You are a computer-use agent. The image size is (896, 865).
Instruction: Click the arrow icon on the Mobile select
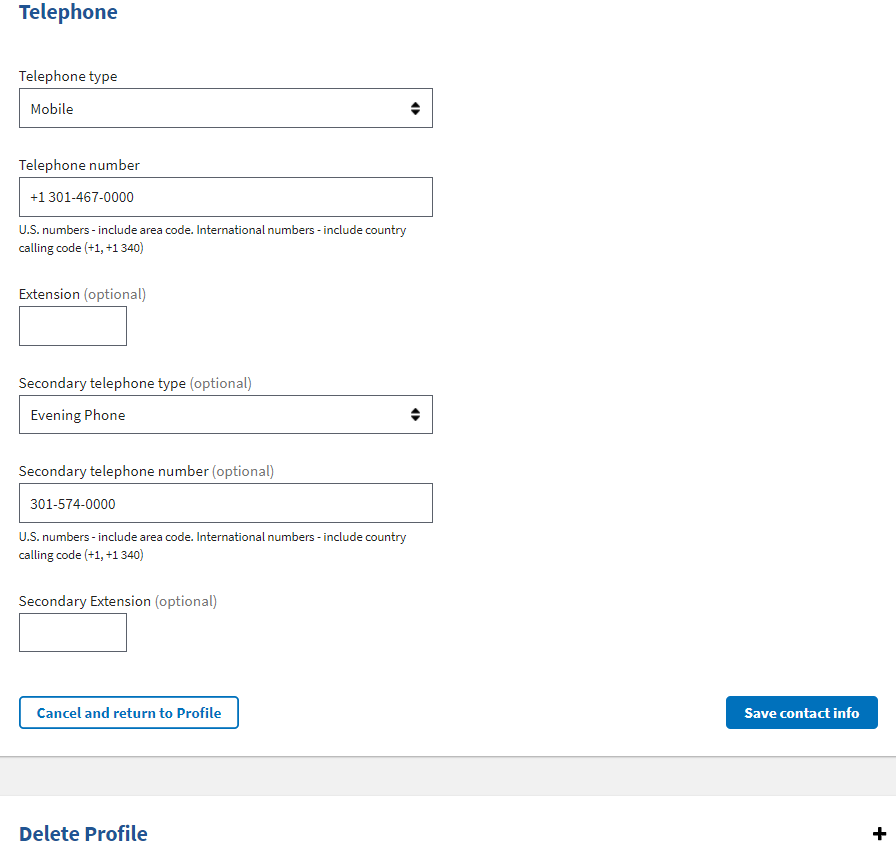415,109
